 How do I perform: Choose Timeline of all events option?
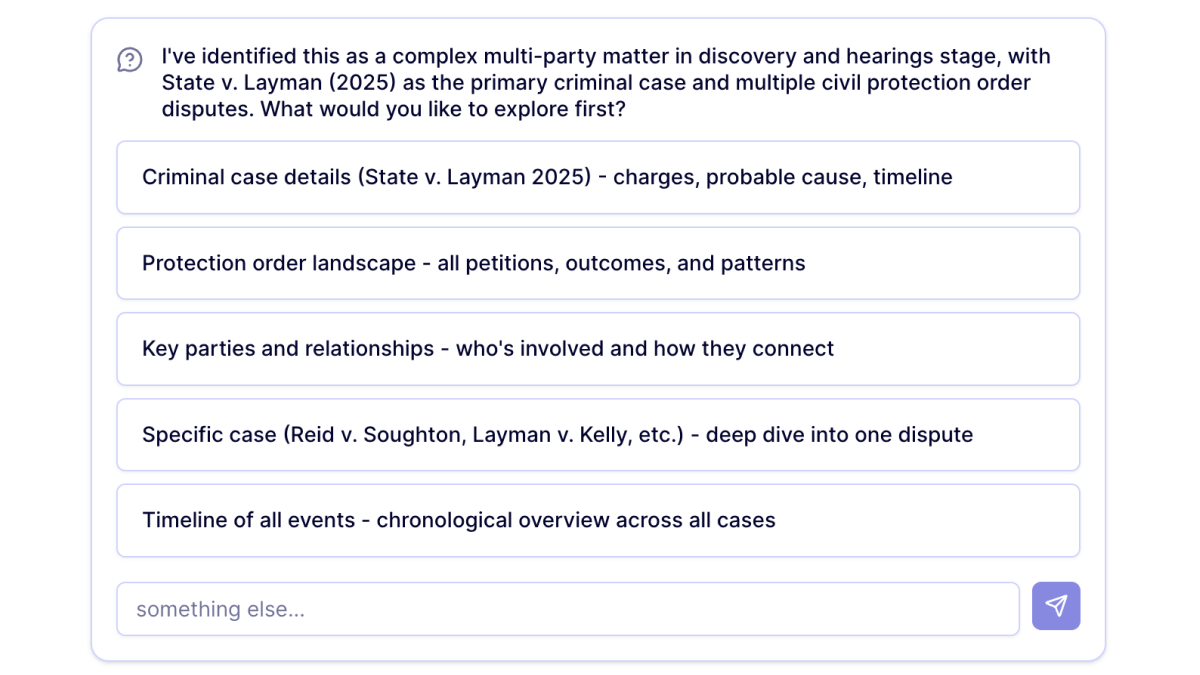[x=598, y=521]
